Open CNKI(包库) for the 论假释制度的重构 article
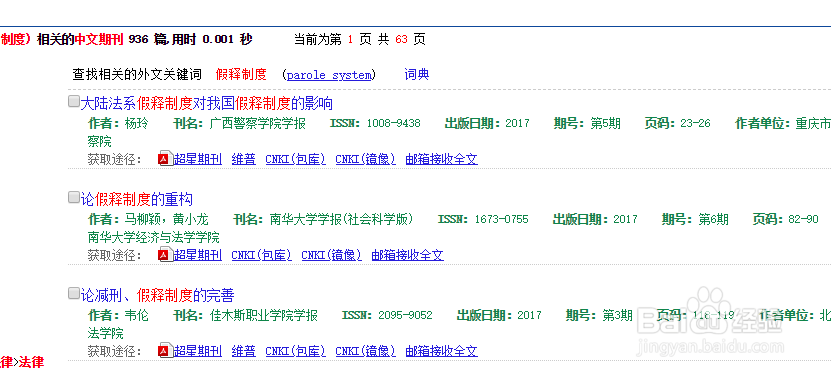The width and height of the screenshot is (831, 376). 262,255
